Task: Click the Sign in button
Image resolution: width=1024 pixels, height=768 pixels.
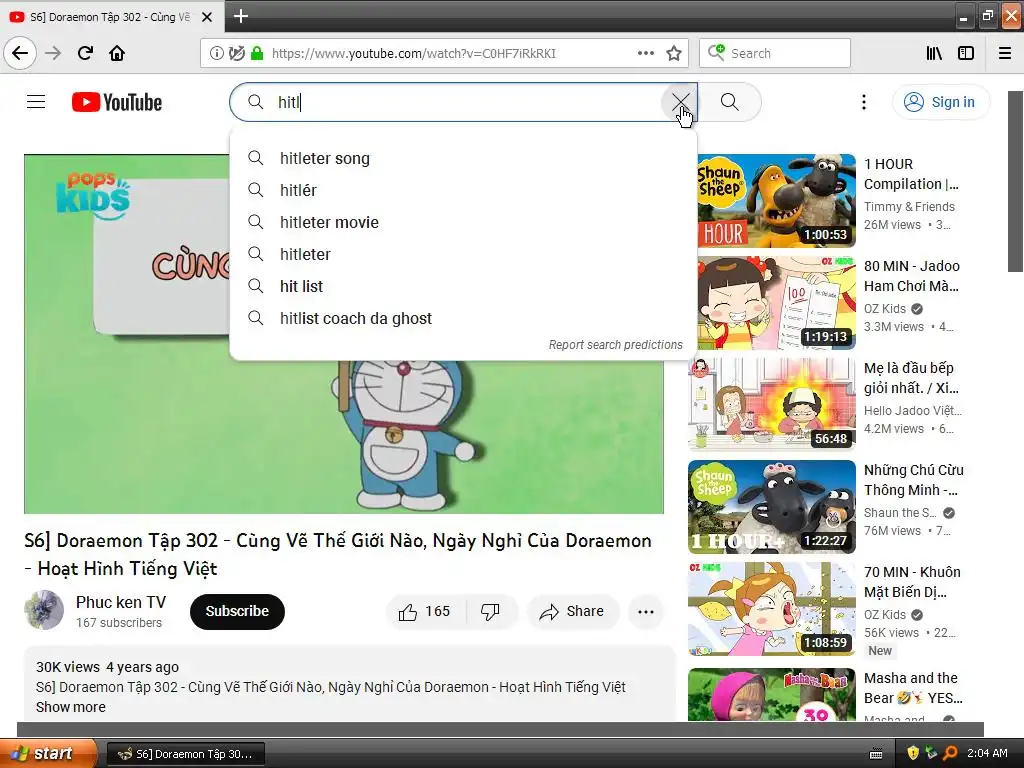Action: [940, 102]
